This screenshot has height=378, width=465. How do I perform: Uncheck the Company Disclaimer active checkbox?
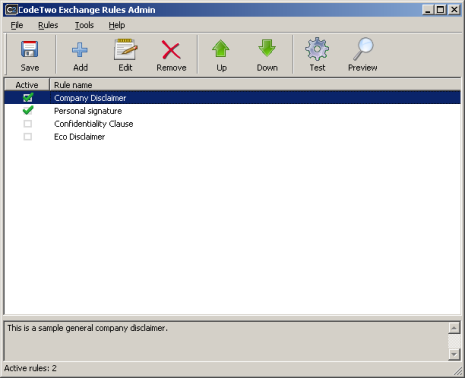pos(28,98)
